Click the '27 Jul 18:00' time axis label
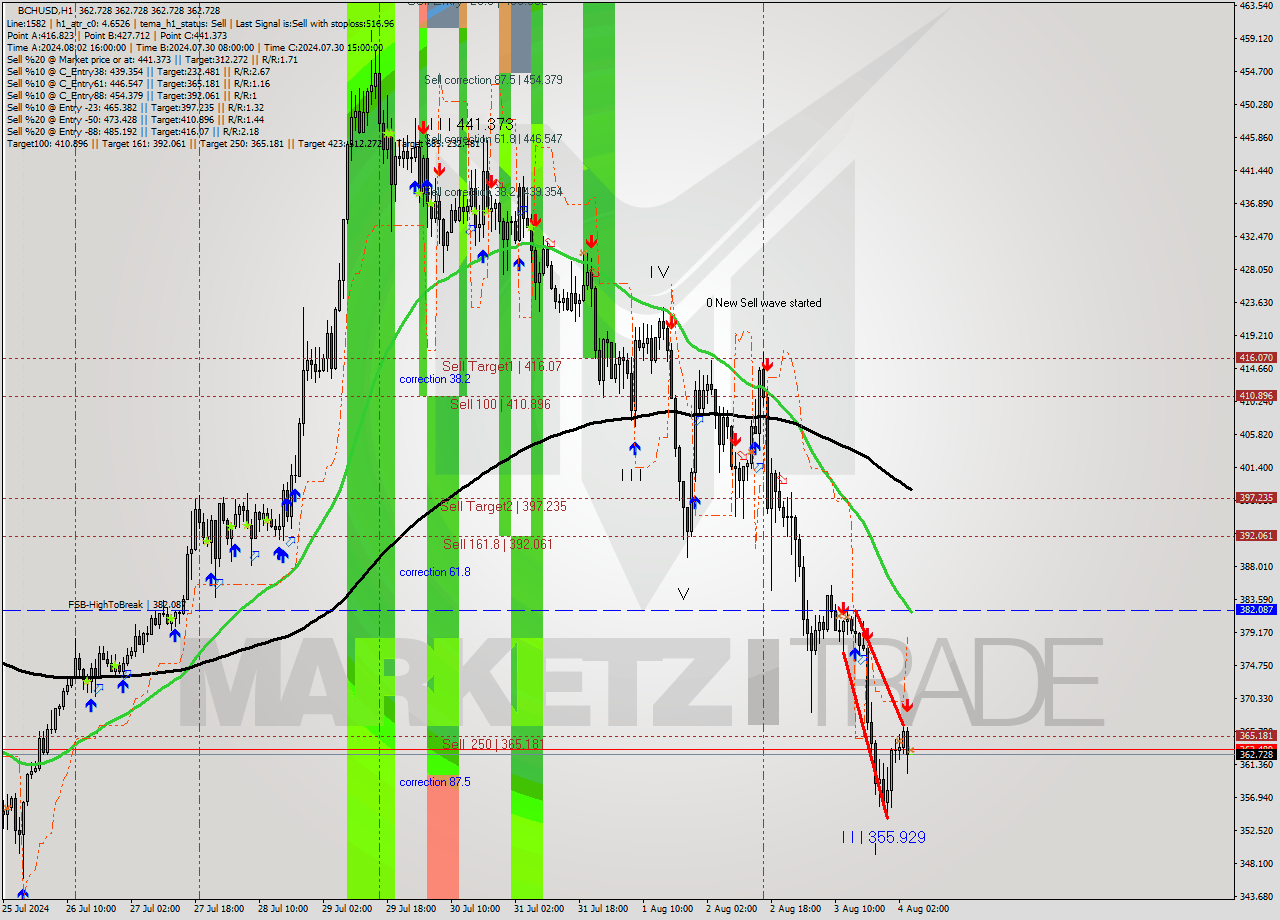1280x920 pixels. click(219, 909)
